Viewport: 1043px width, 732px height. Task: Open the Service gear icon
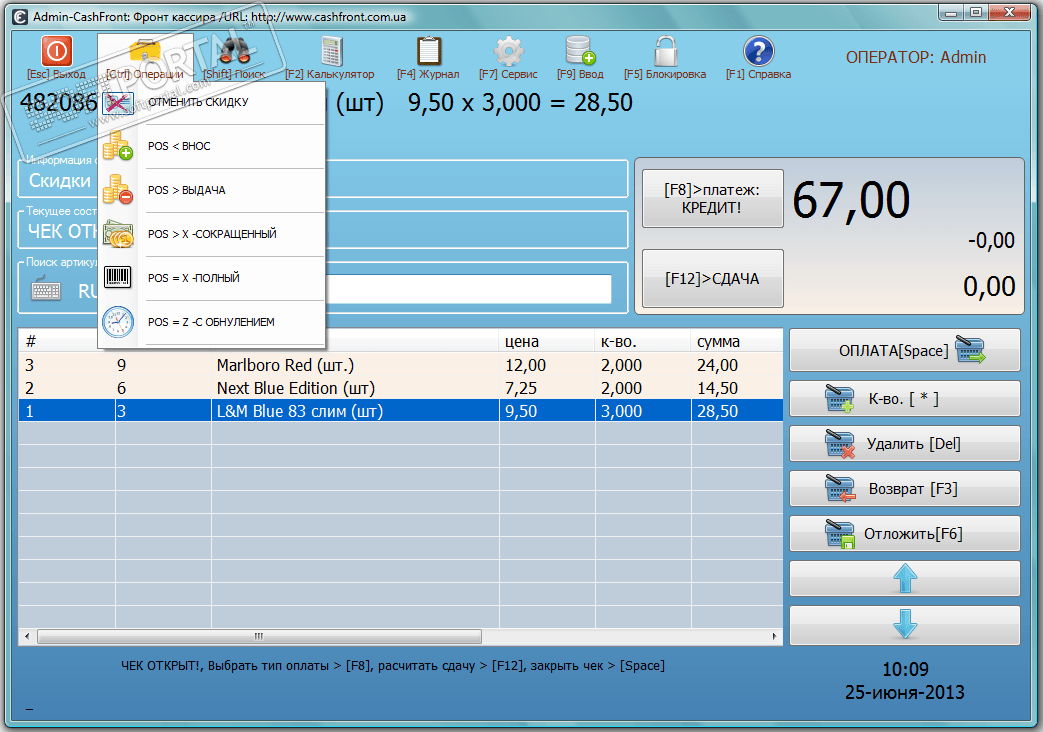pos(509,51)
